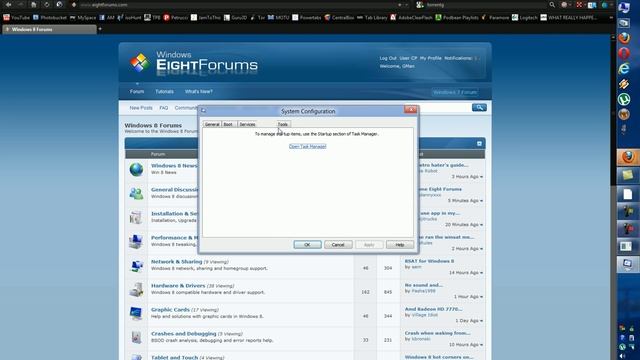Select the System Configuration taskbar button
This screenshot has height=360, width=640.
(x=628, y=264)
